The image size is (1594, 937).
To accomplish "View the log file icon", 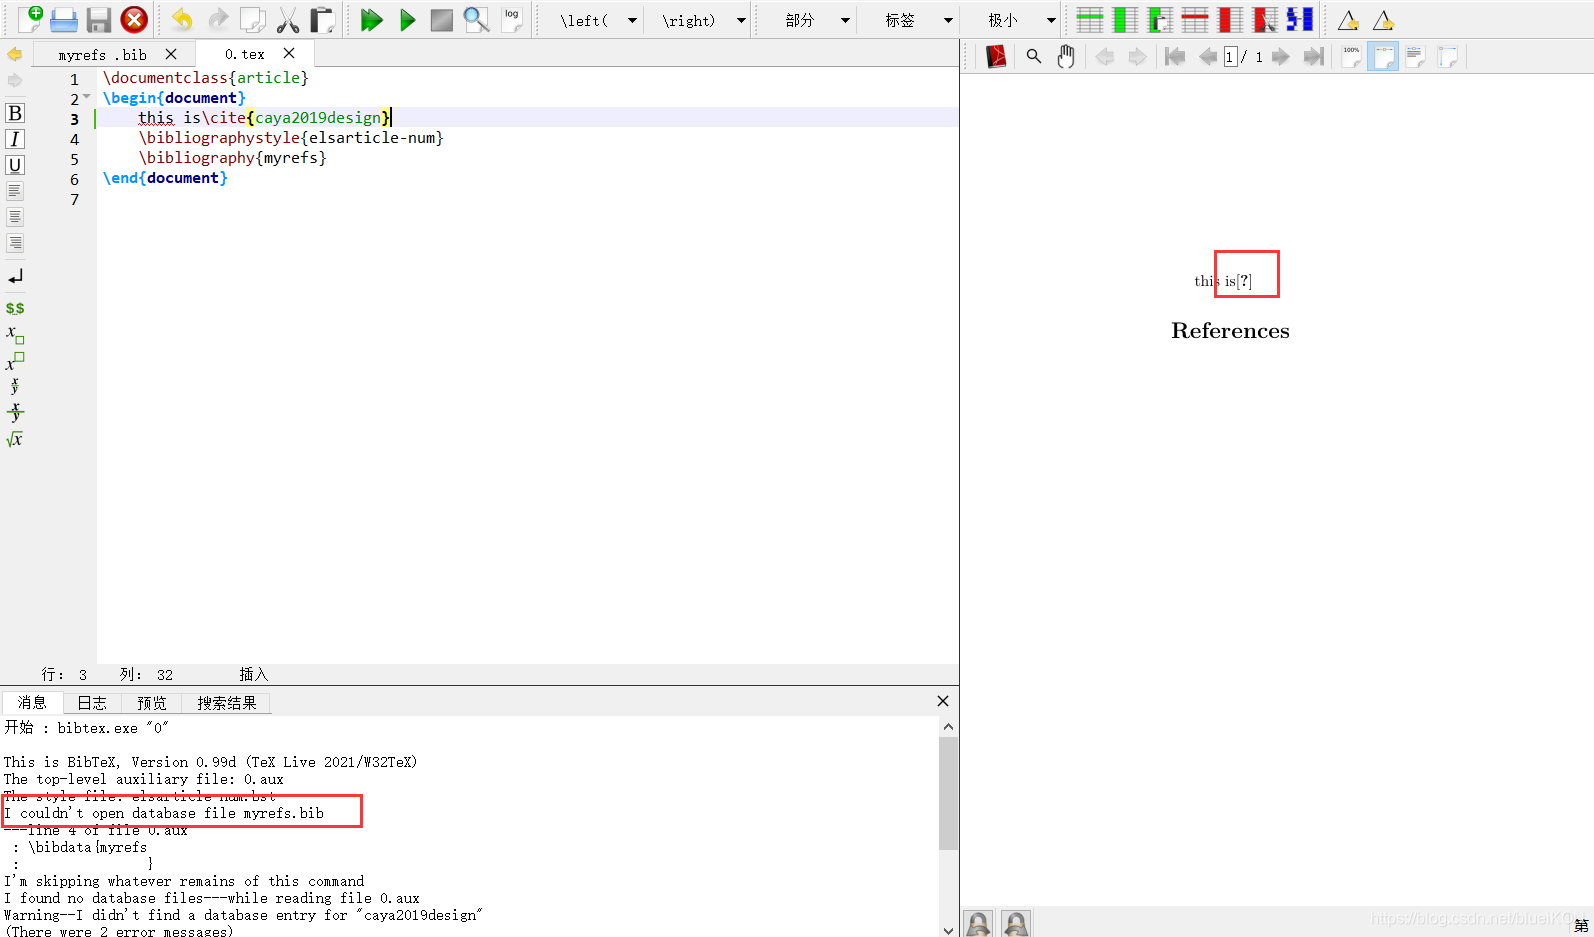I will 512,19.
